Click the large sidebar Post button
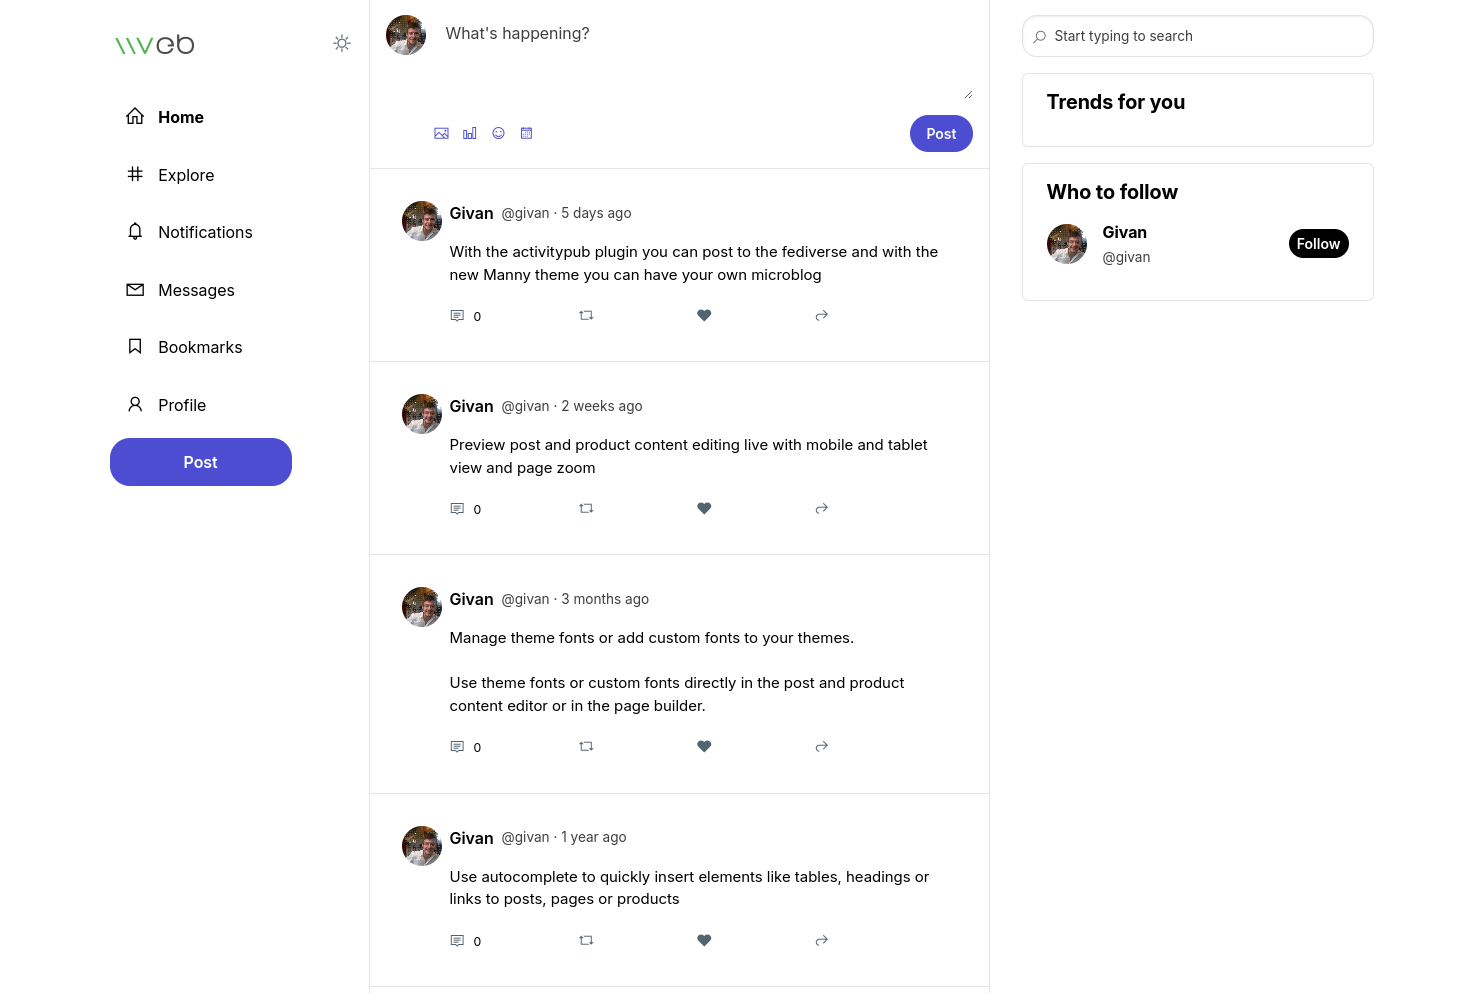1472x993 pixels. [201, 462]
